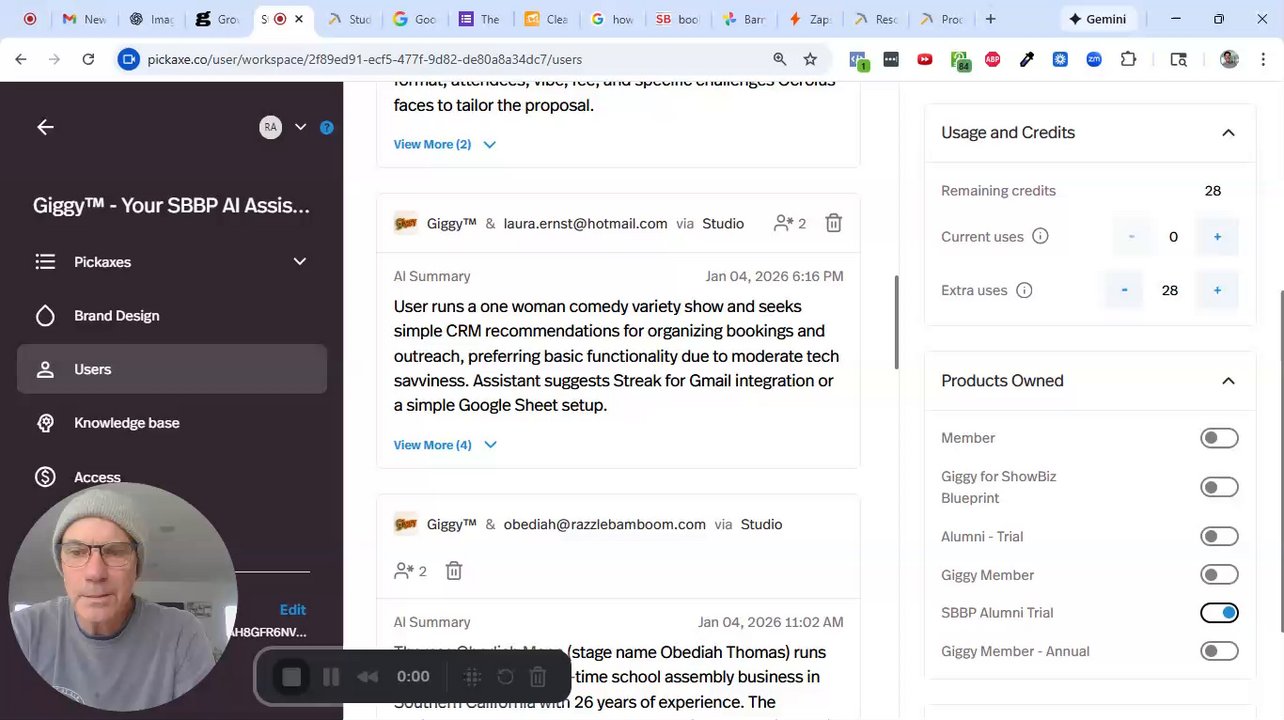Enable the Alumni - Trial toggle
This screenshot has height=720, width=1284.
click(1219, 537)
